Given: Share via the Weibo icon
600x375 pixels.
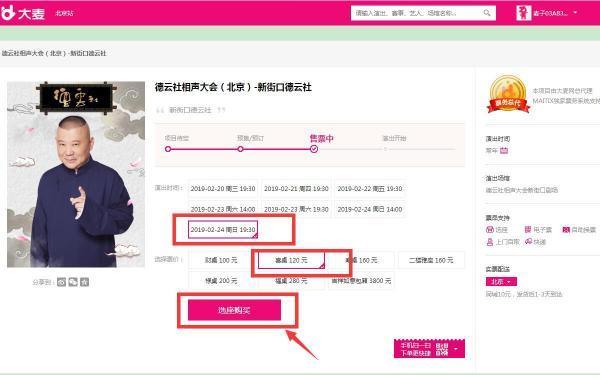Looking at the screenshot, I should point(62,282).
